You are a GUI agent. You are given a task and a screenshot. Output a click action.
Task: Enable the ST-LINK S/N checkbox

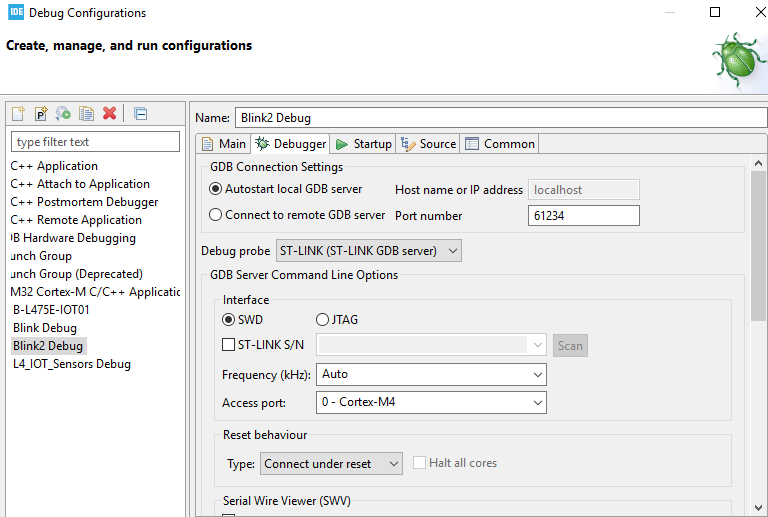click(228, 345)
